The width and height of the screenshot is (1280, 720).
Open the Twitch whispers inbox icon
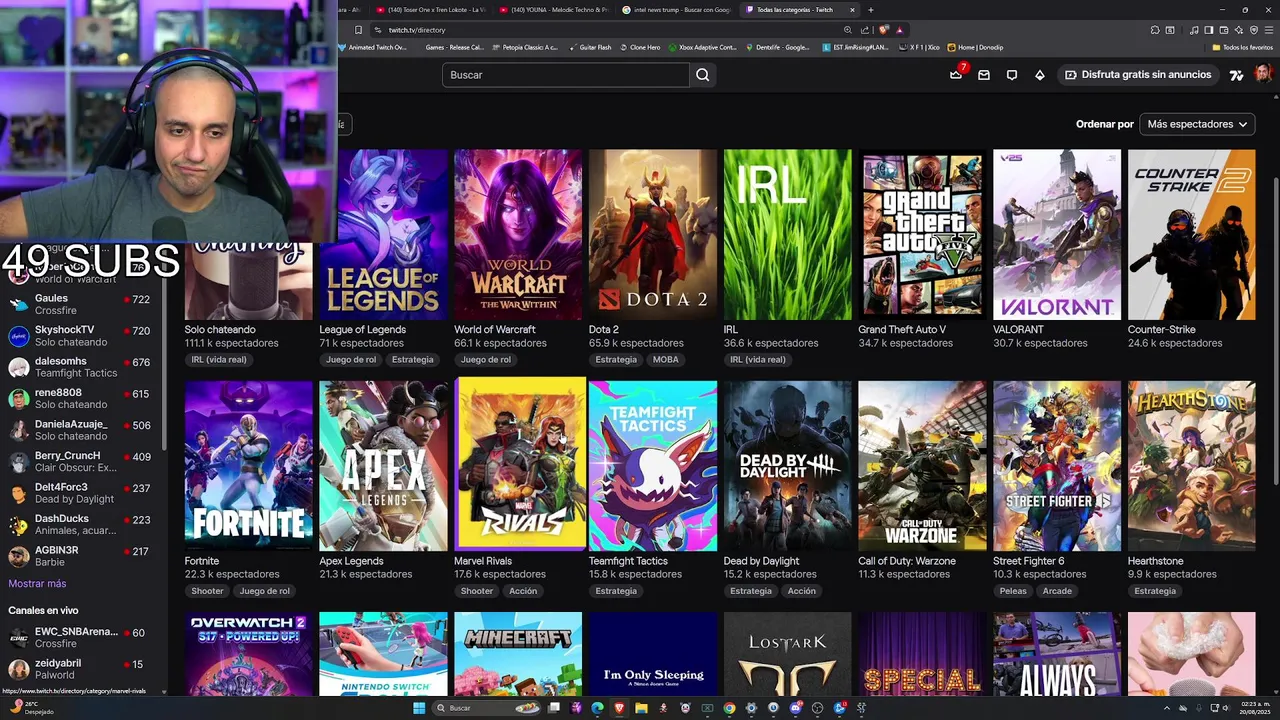pyautogui.click(x=984, y=75)
